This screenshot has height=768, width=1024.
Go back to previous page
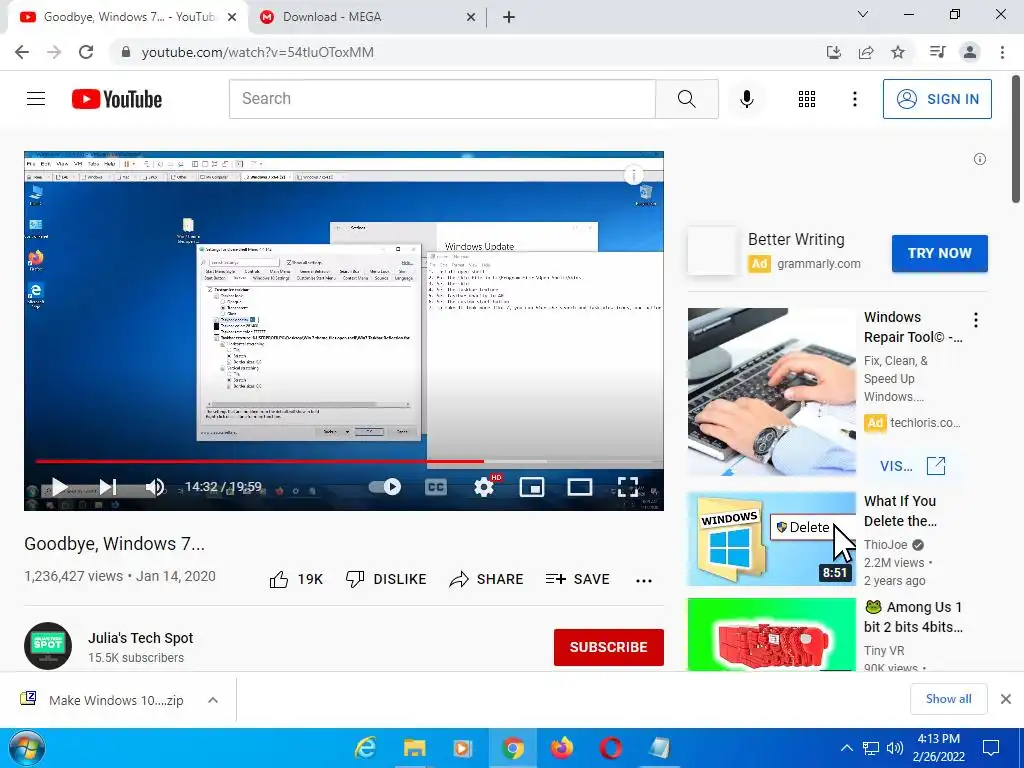point(22,52)
